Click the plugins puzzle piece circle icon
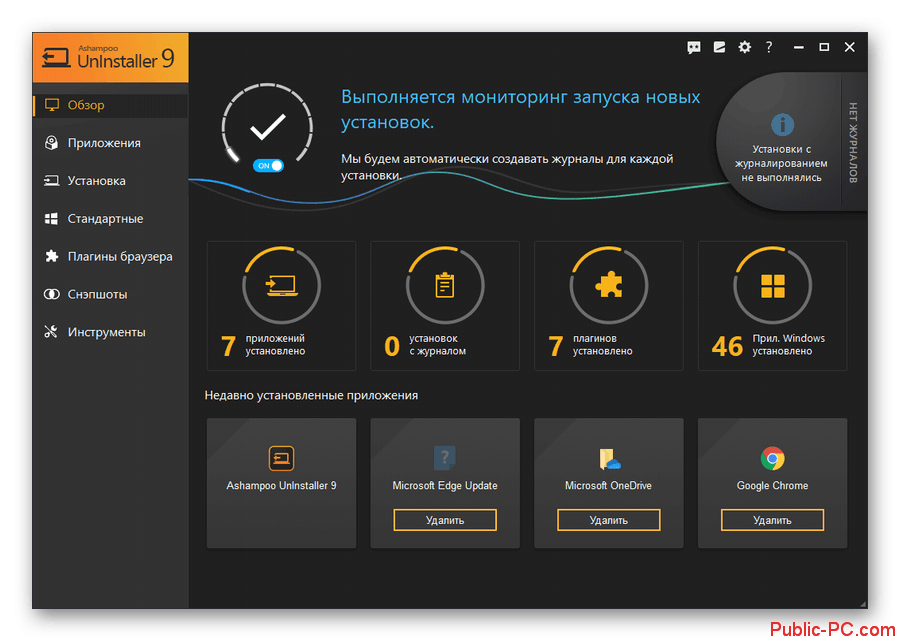The image size is (900, 641). [608, 287]
